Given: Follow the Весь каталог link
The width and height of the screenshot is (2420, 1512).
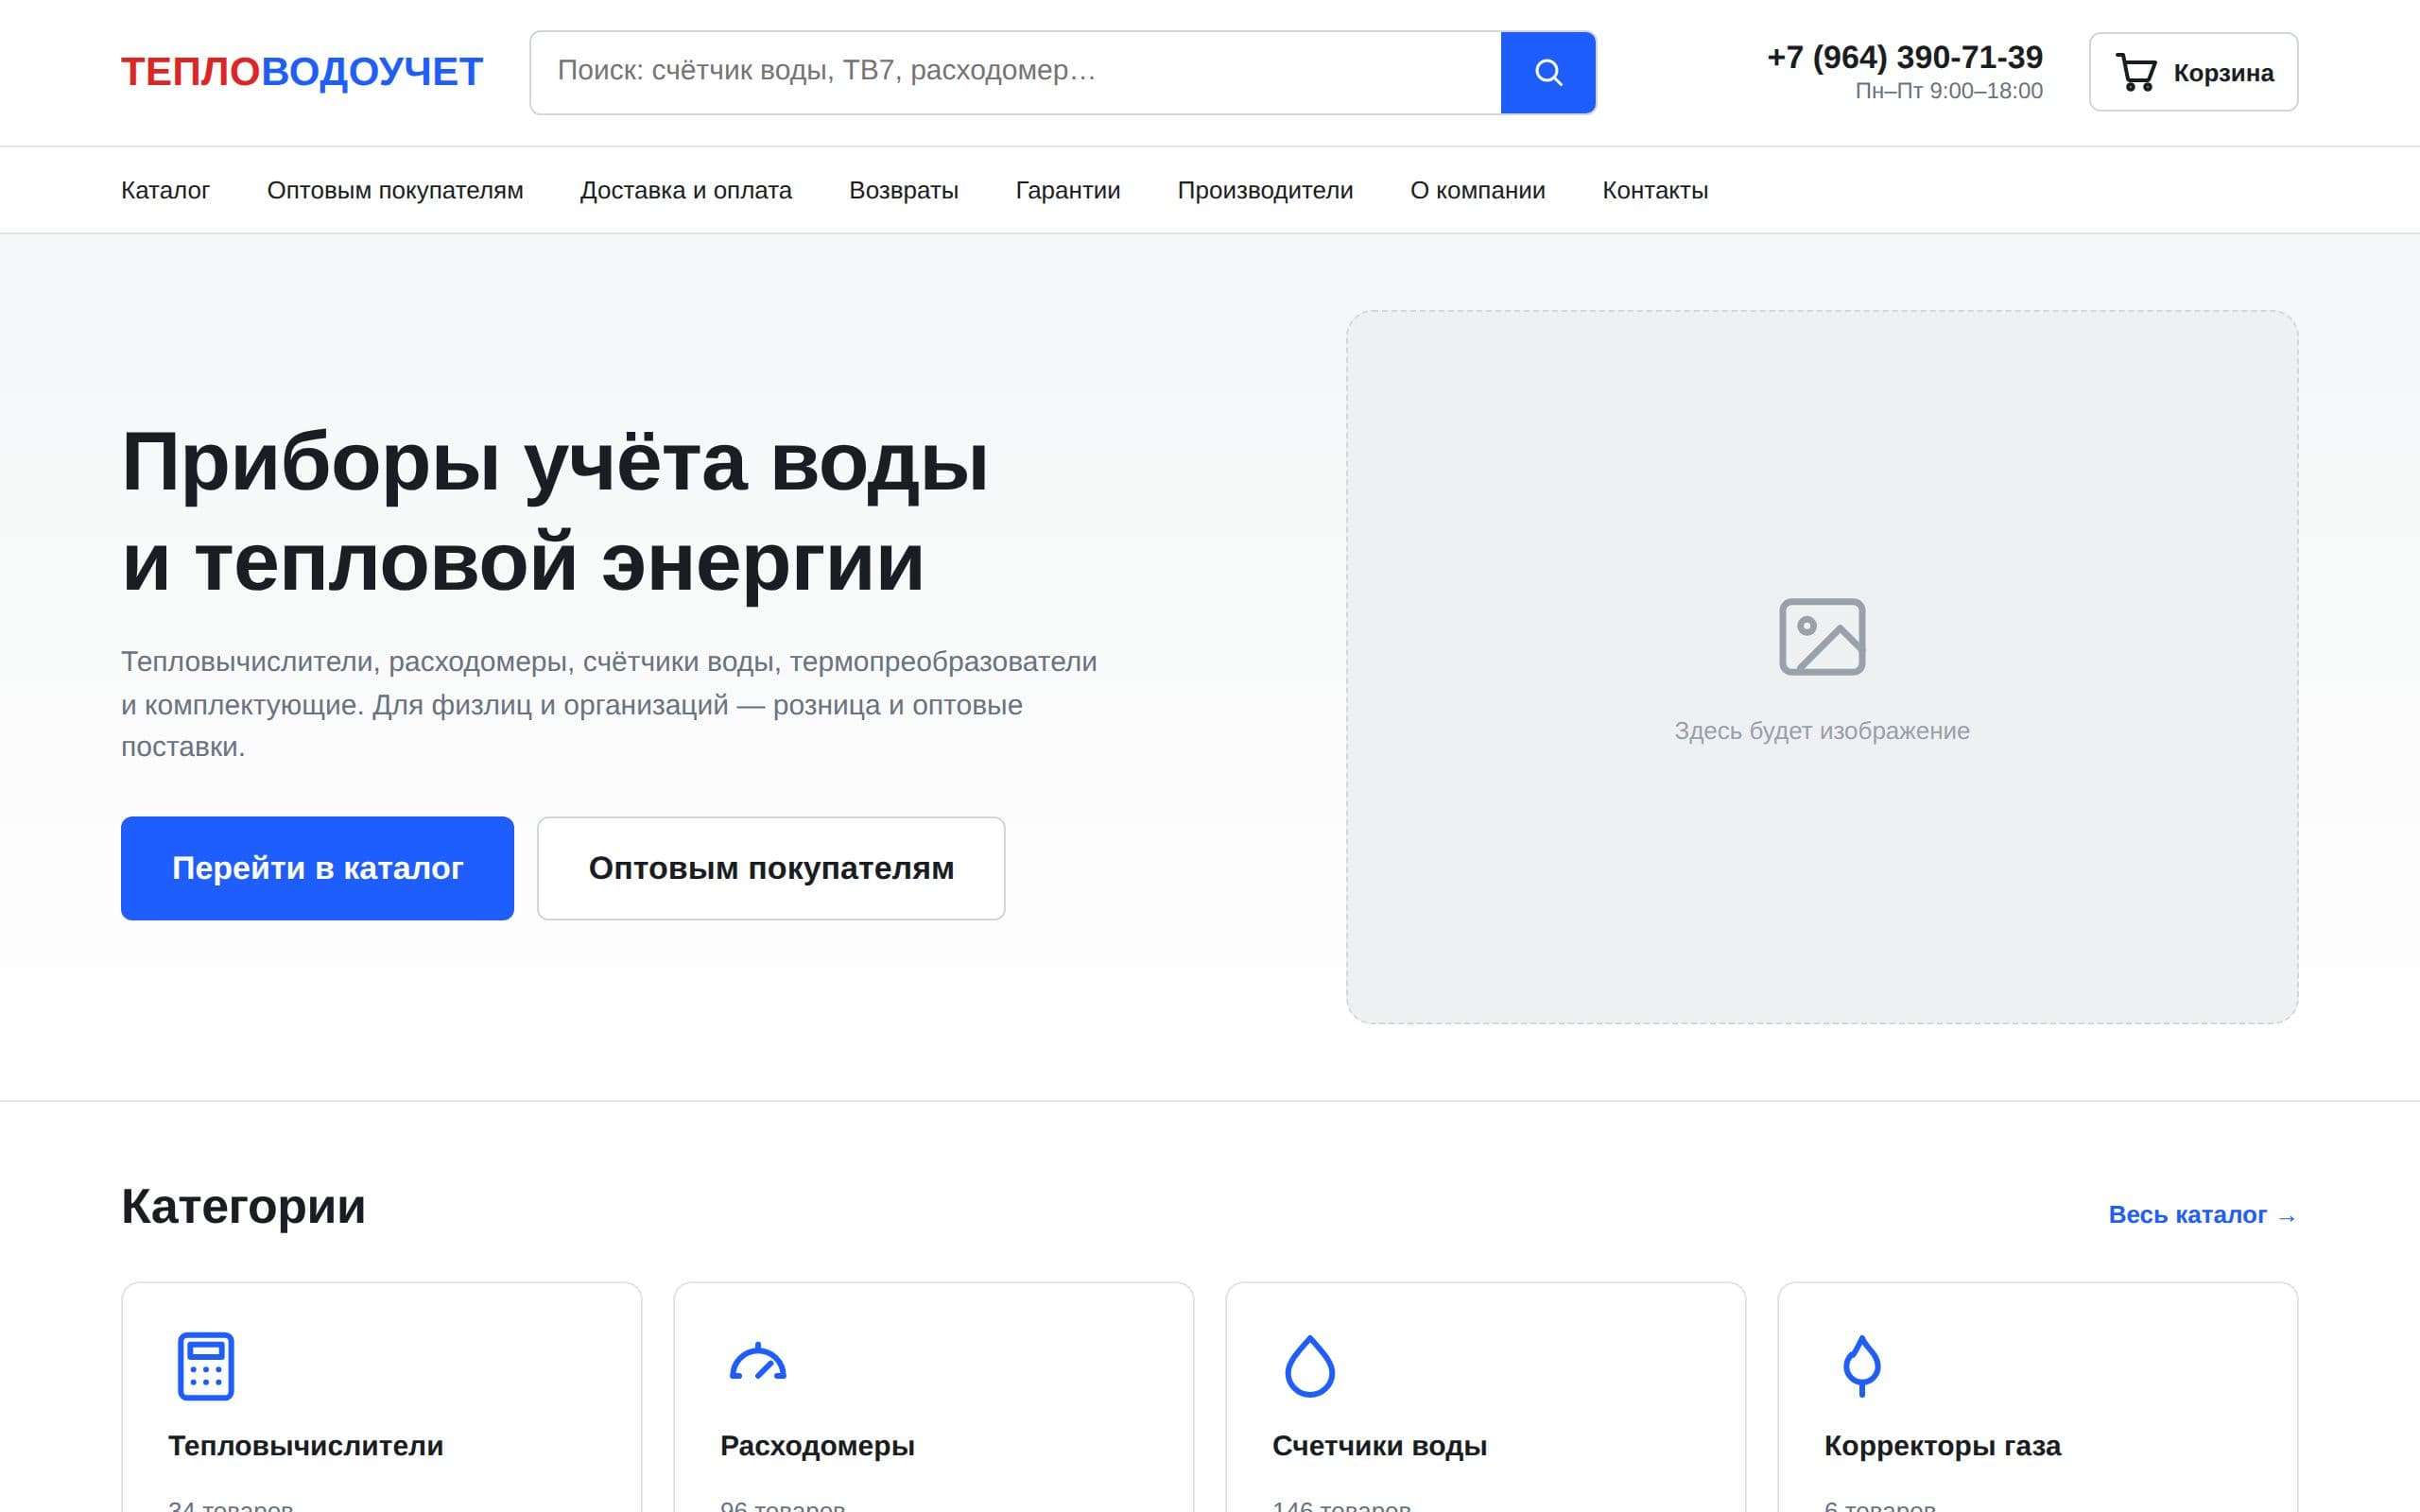Looking at the screenshot, I should pyautogui.click(x=2202, y=1215).
